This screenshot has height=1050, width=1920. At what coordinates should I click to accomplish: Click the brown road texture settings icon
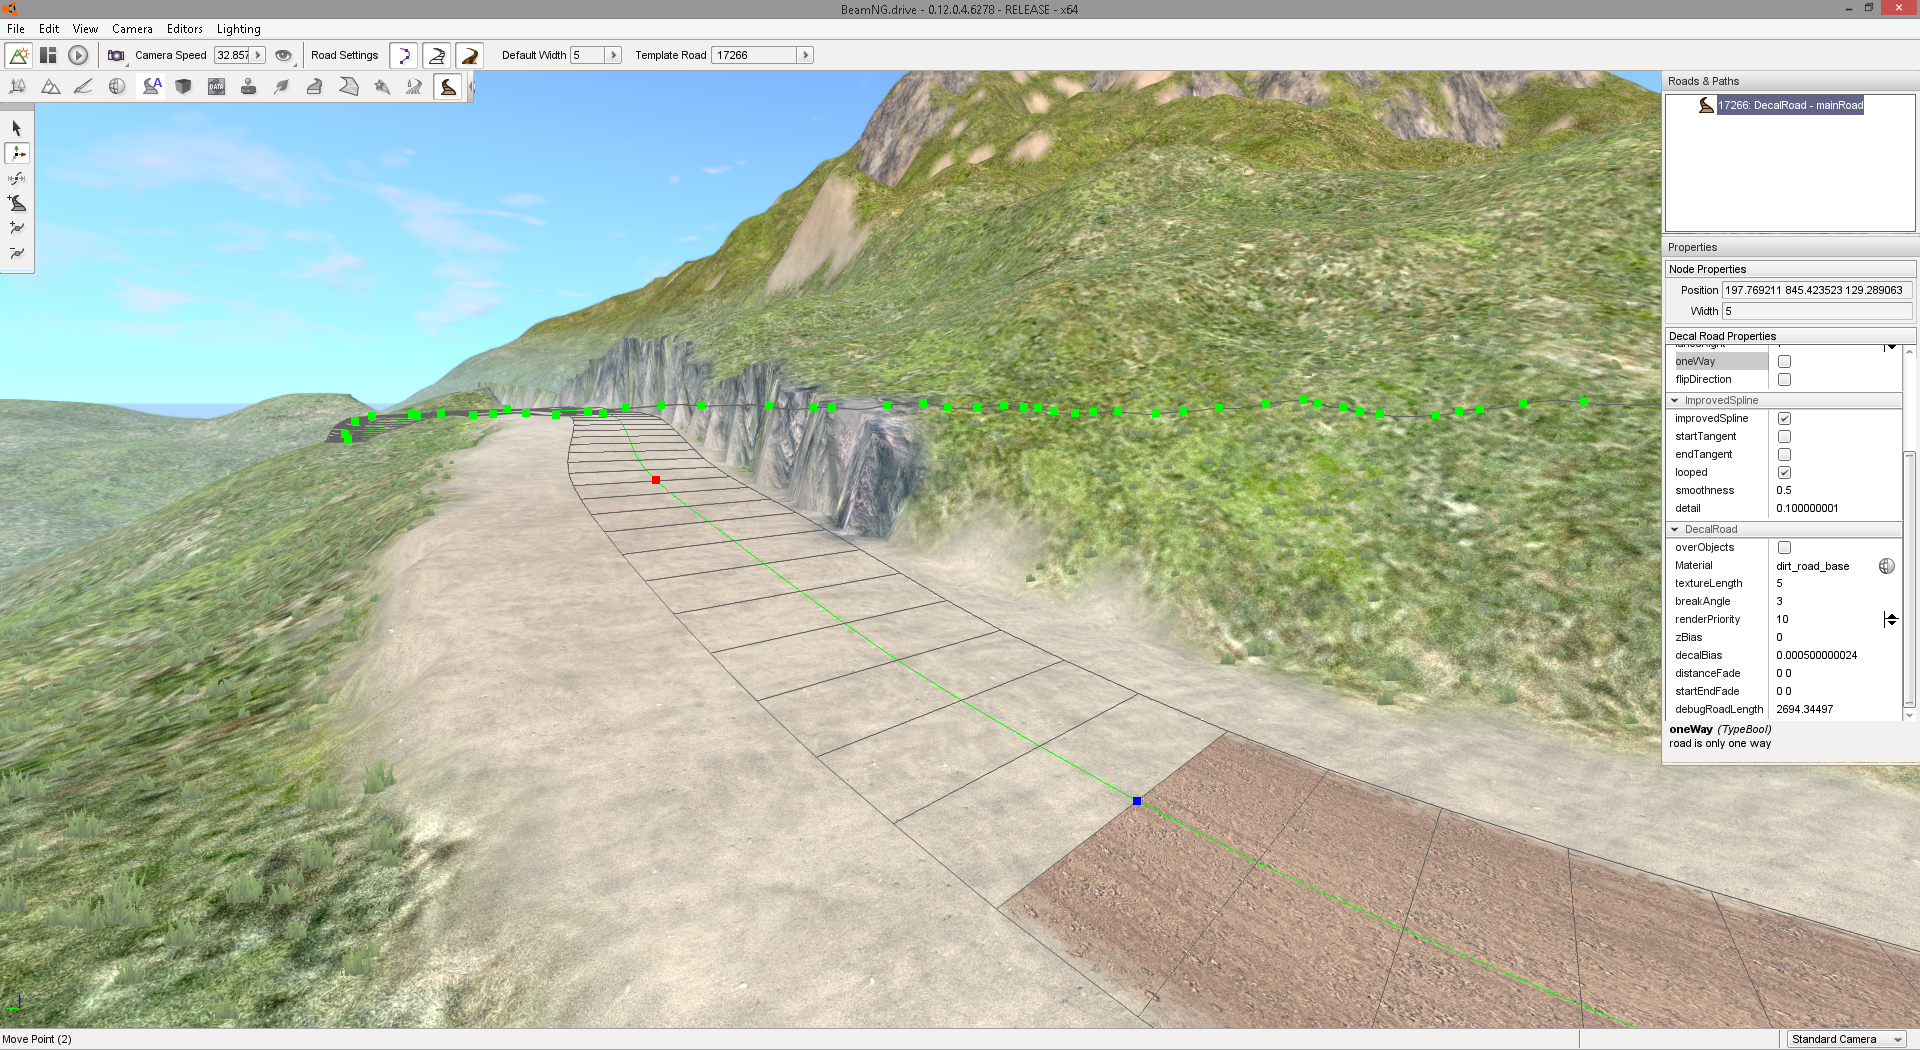pos(470,55)
